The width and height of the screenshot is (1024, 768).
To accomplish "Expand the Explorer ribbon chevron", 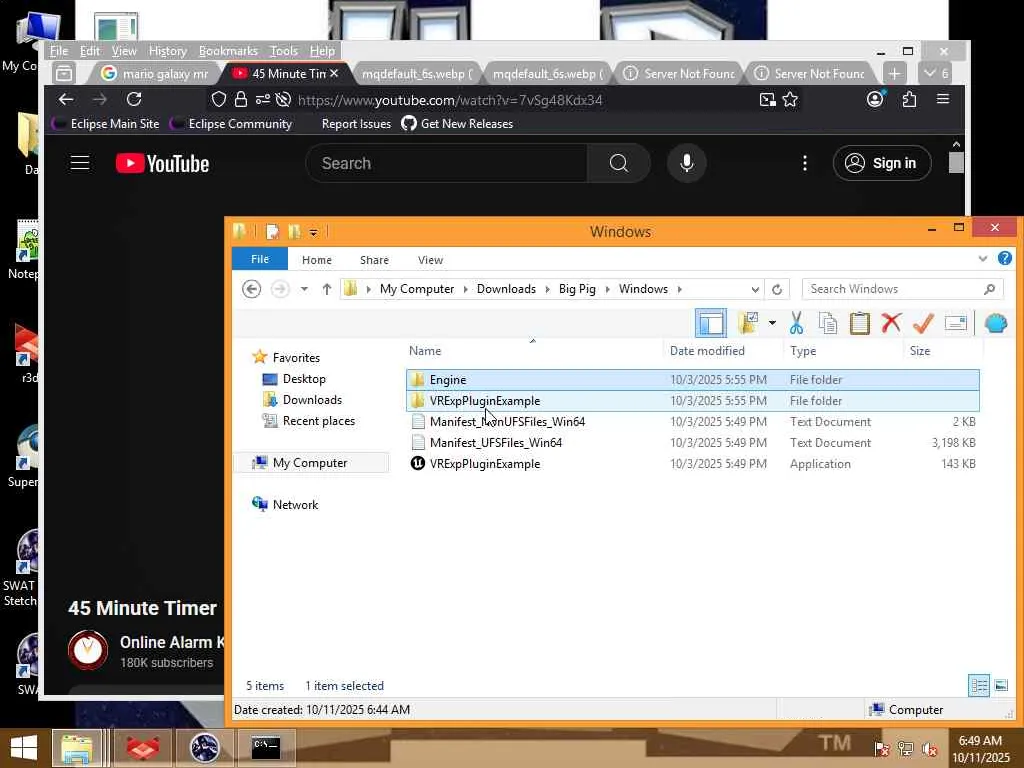I will [982, 259].
